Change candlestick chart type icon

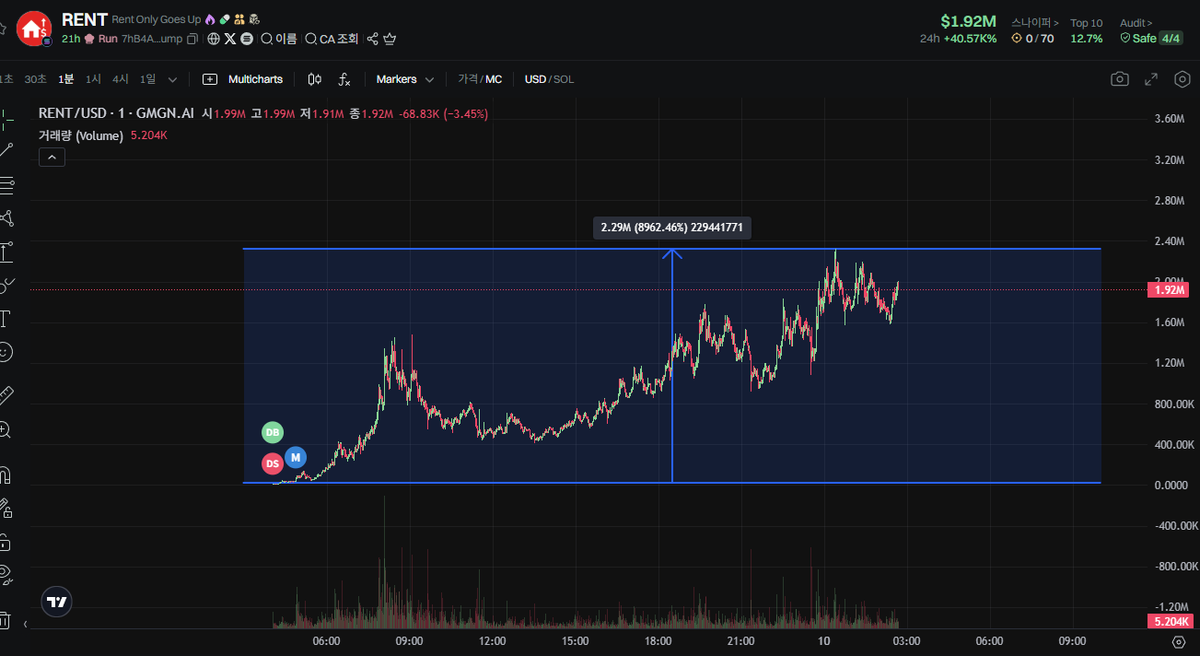pyautogui.click(x=315, y=79)
